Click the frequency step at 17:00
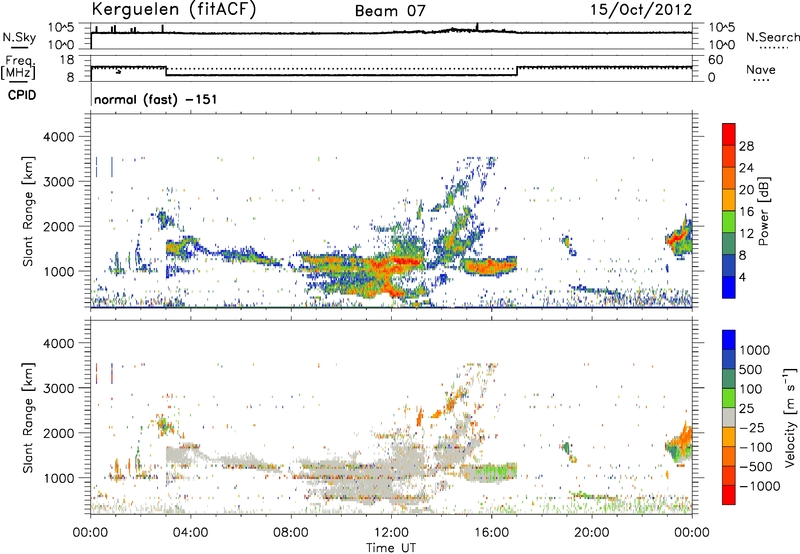 pyautogui.click(x=517, y=71)
